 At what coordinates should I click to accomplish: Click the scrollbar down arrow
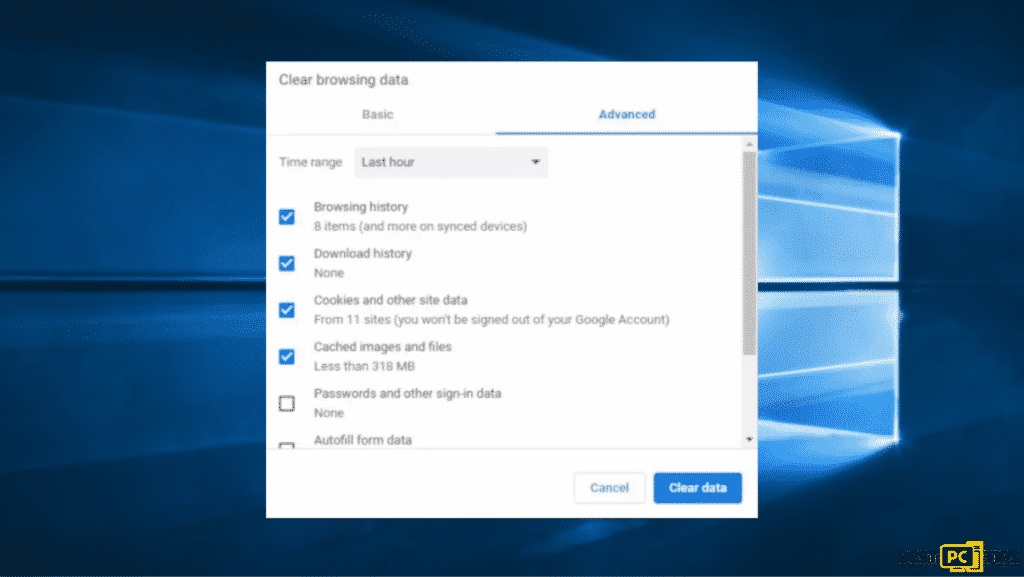click(749, 438)
